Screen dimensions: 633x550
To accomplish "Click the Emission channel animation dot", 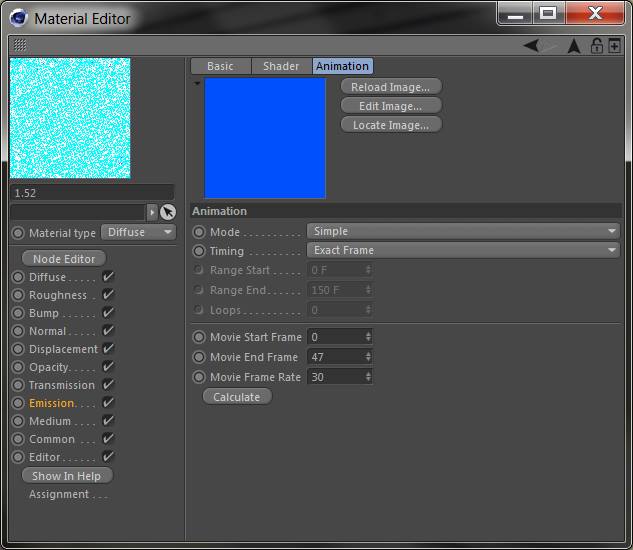I will click(18, 403).
